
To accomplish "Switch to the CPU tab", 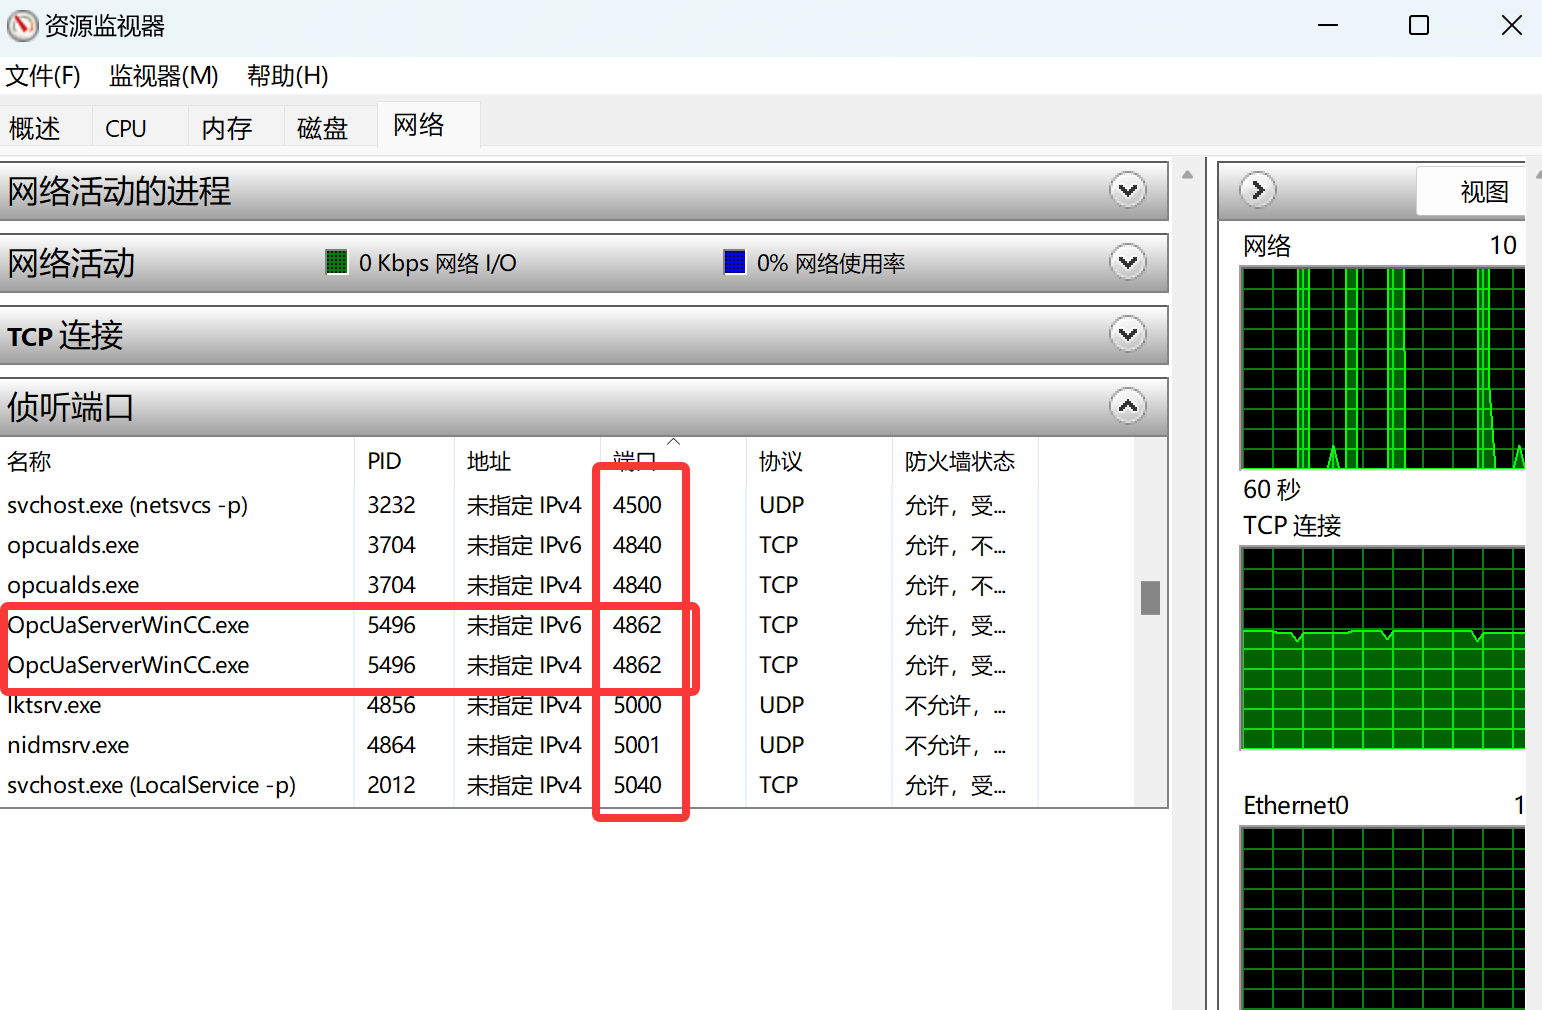I will click(126, 128).
